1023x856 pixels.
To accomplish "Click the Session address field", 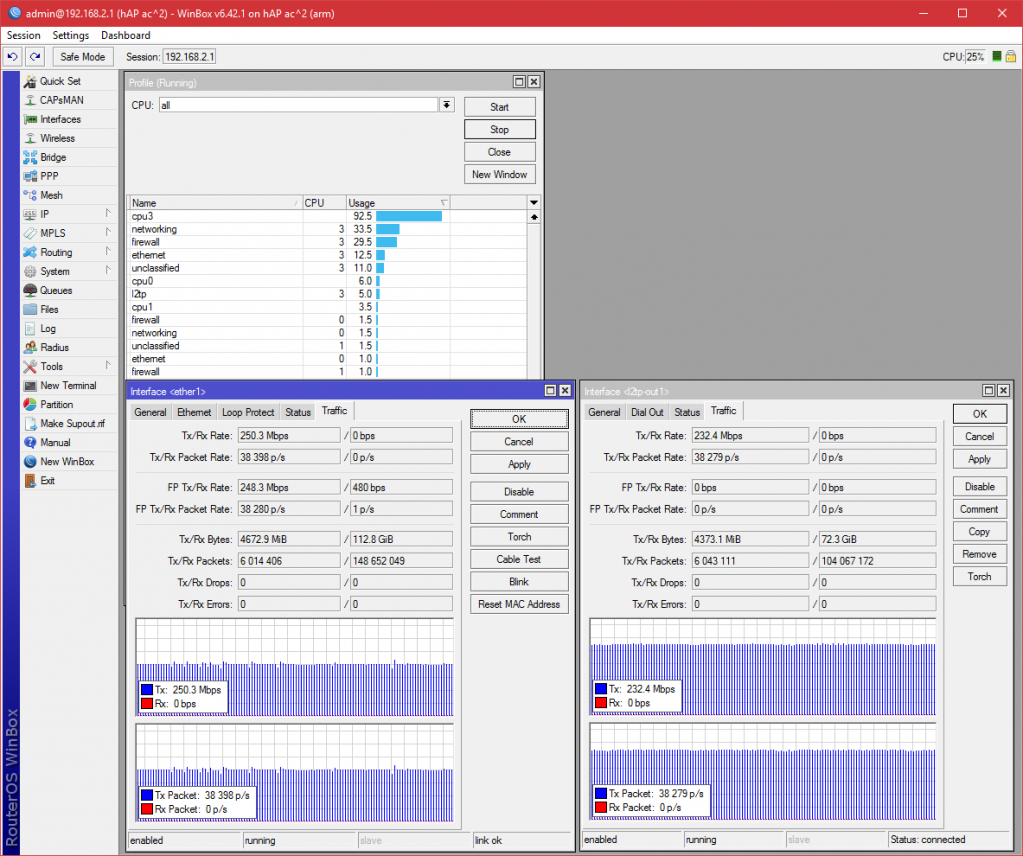I will click(189, 57).
